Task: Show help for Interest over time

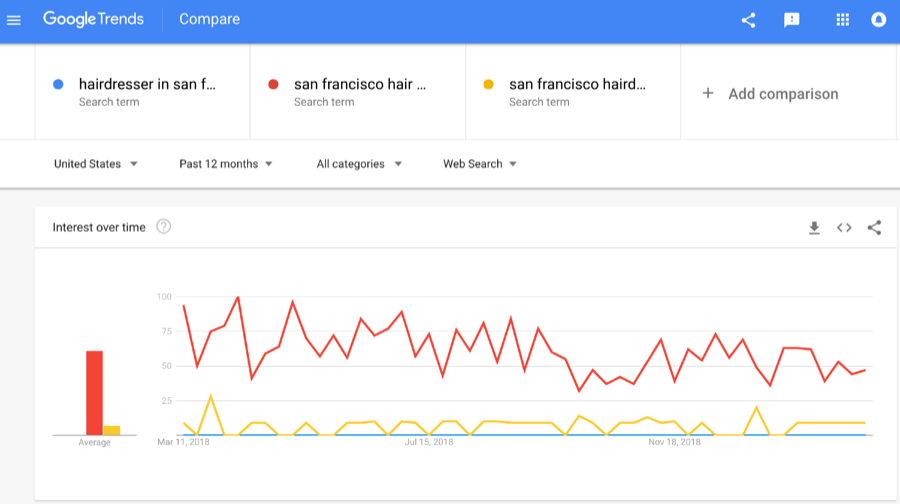Action: point(164,227)
